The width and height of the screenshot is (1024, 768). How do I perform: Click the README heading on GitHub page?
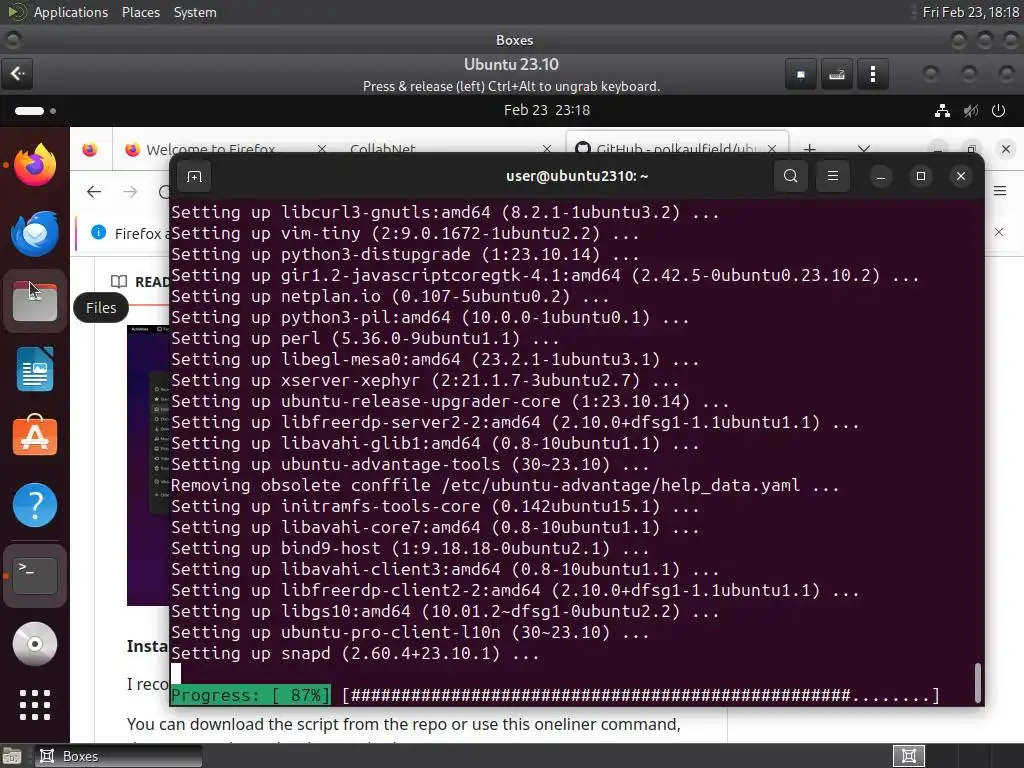(152, 281)
